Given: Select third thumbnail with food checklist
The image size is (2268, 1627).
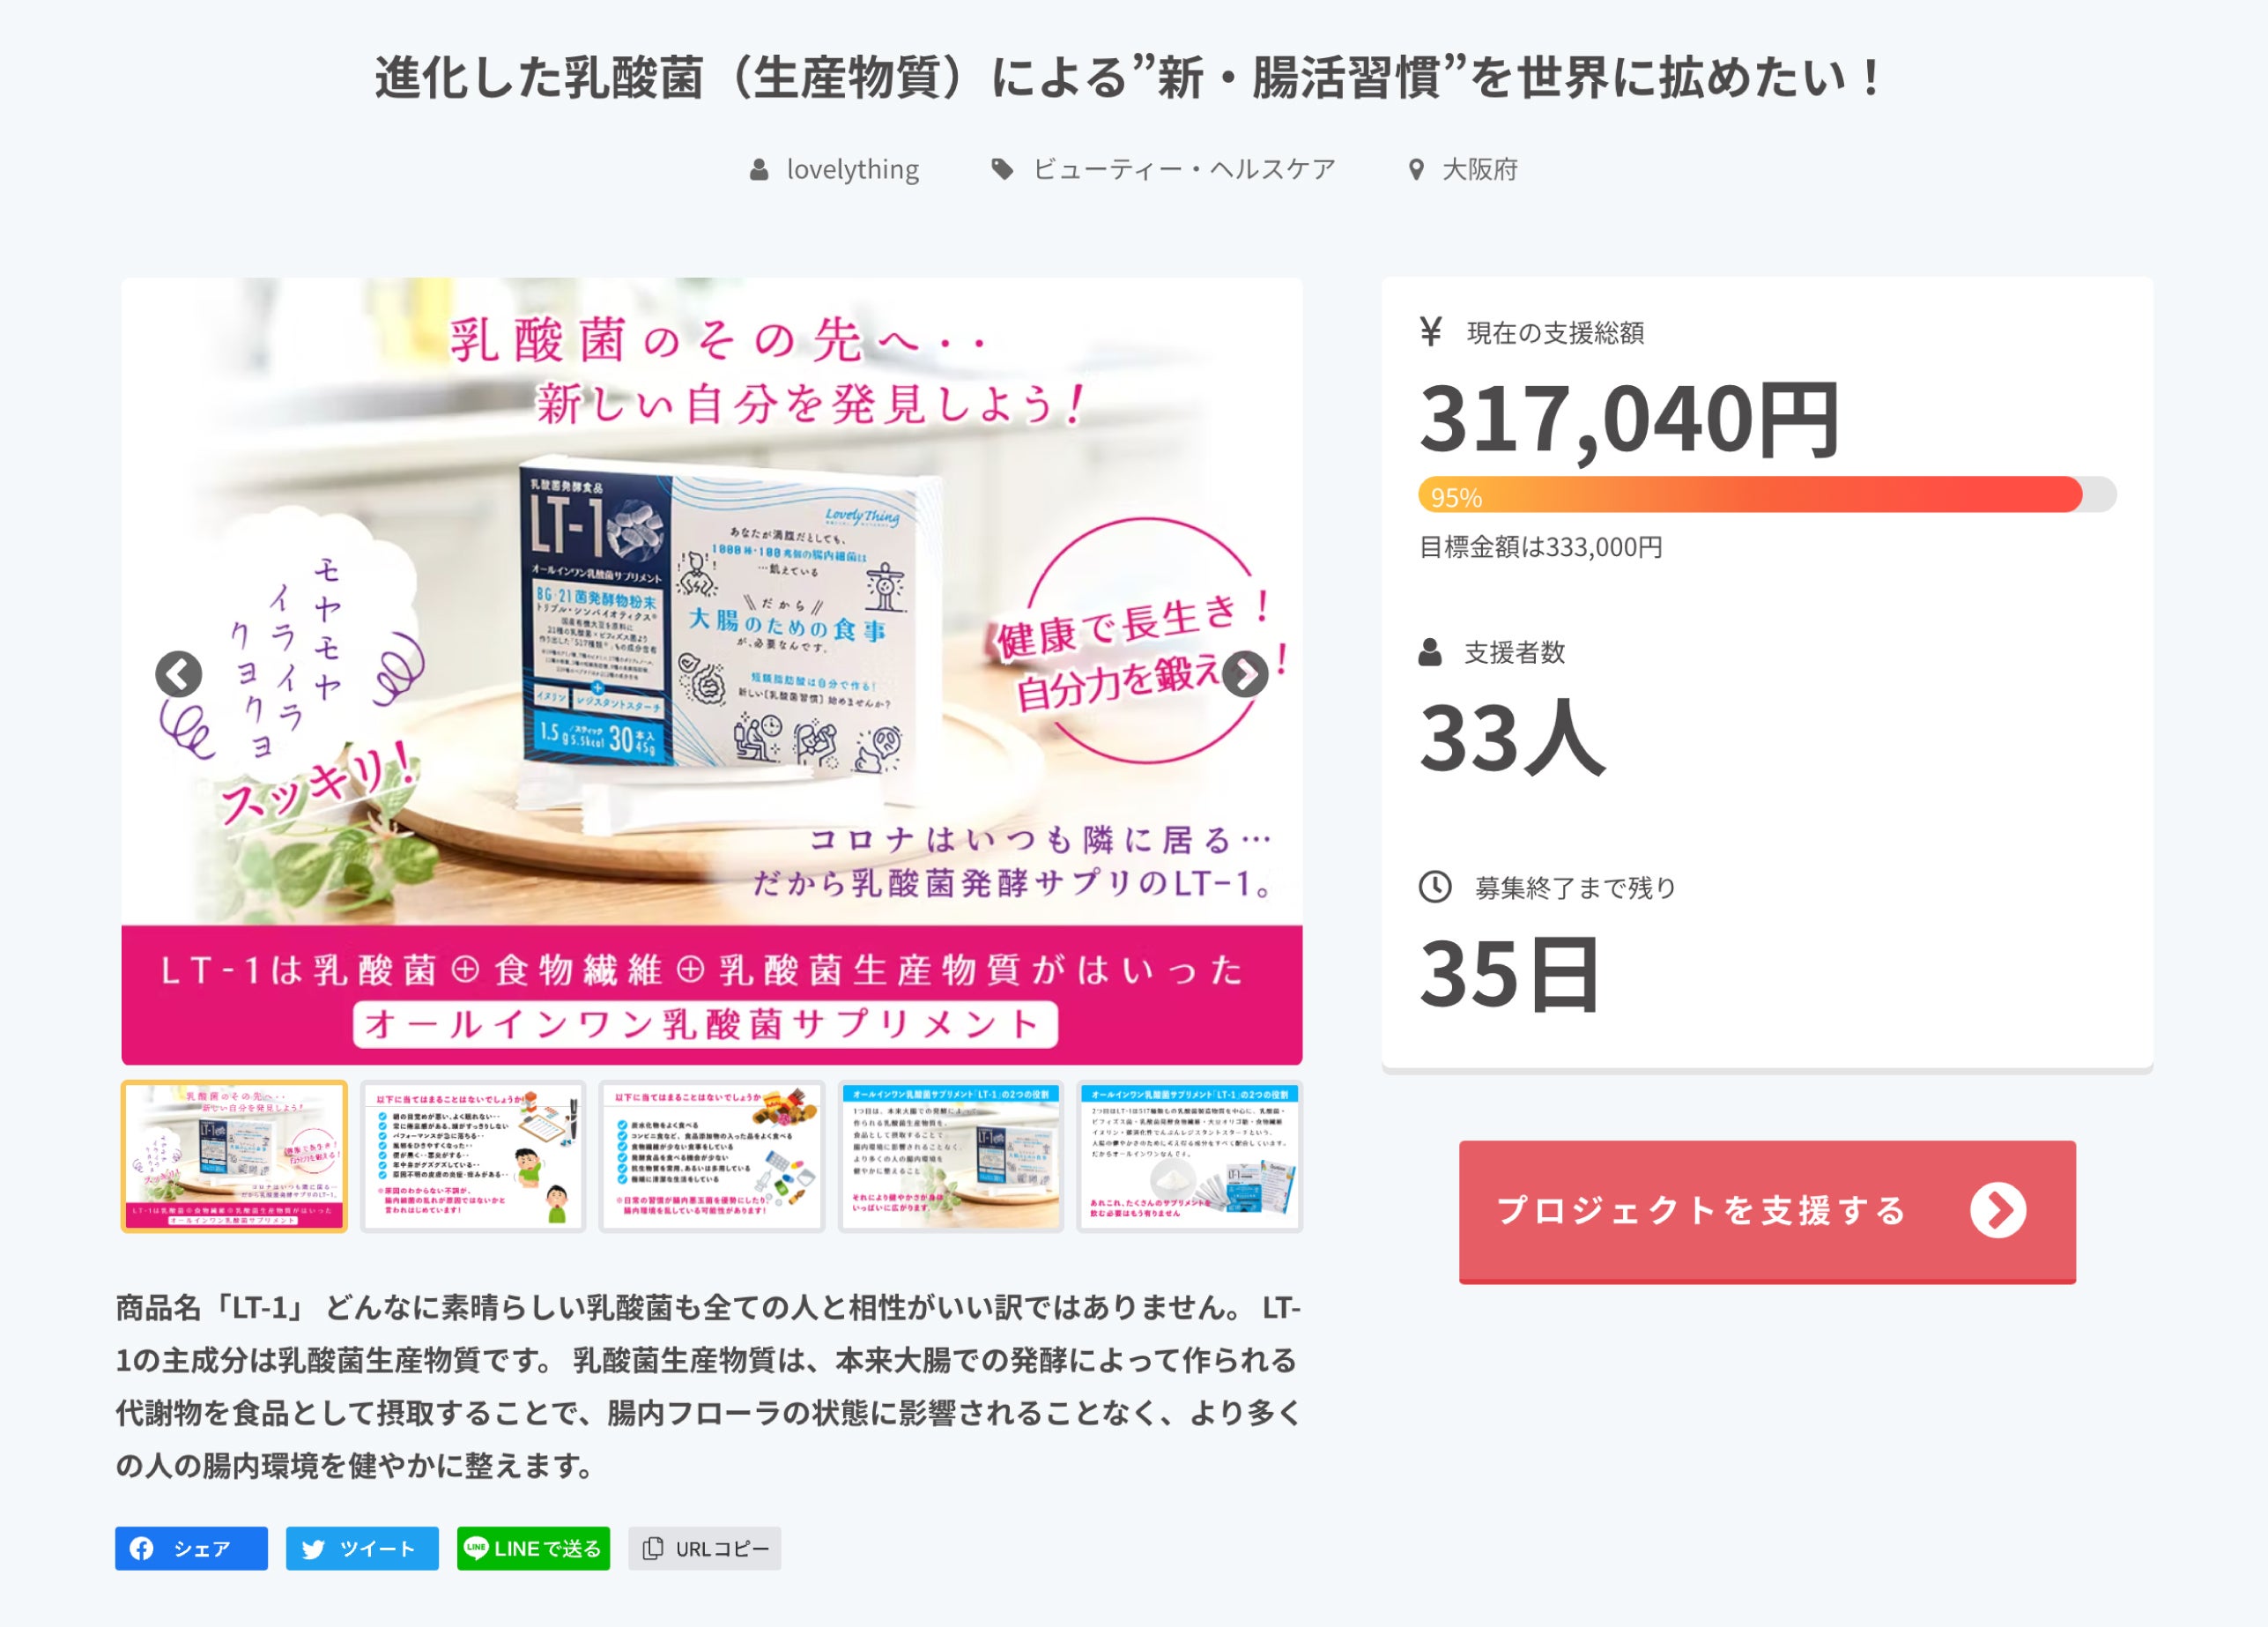Looking at the screenshot, I should point(712,1157).
